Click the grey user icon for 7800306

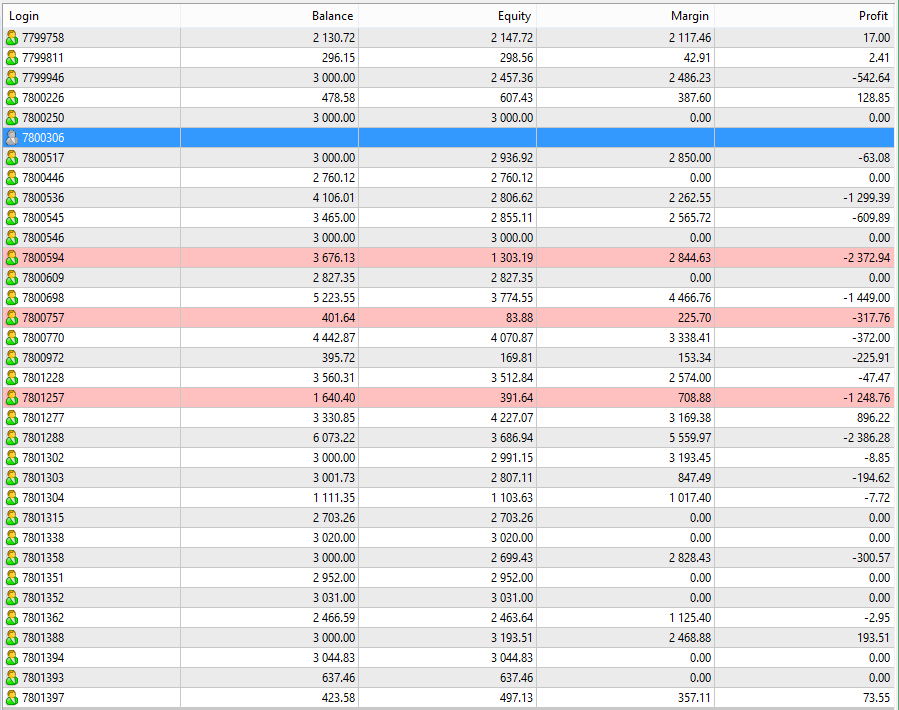tap(12, 138)
